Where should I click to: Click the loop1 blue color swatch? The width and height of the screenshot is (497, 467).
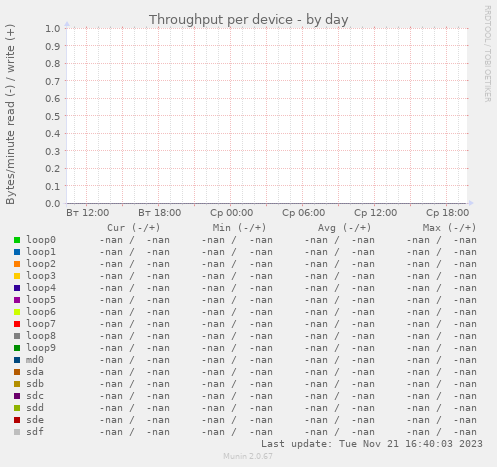click(x=17, y=252)
